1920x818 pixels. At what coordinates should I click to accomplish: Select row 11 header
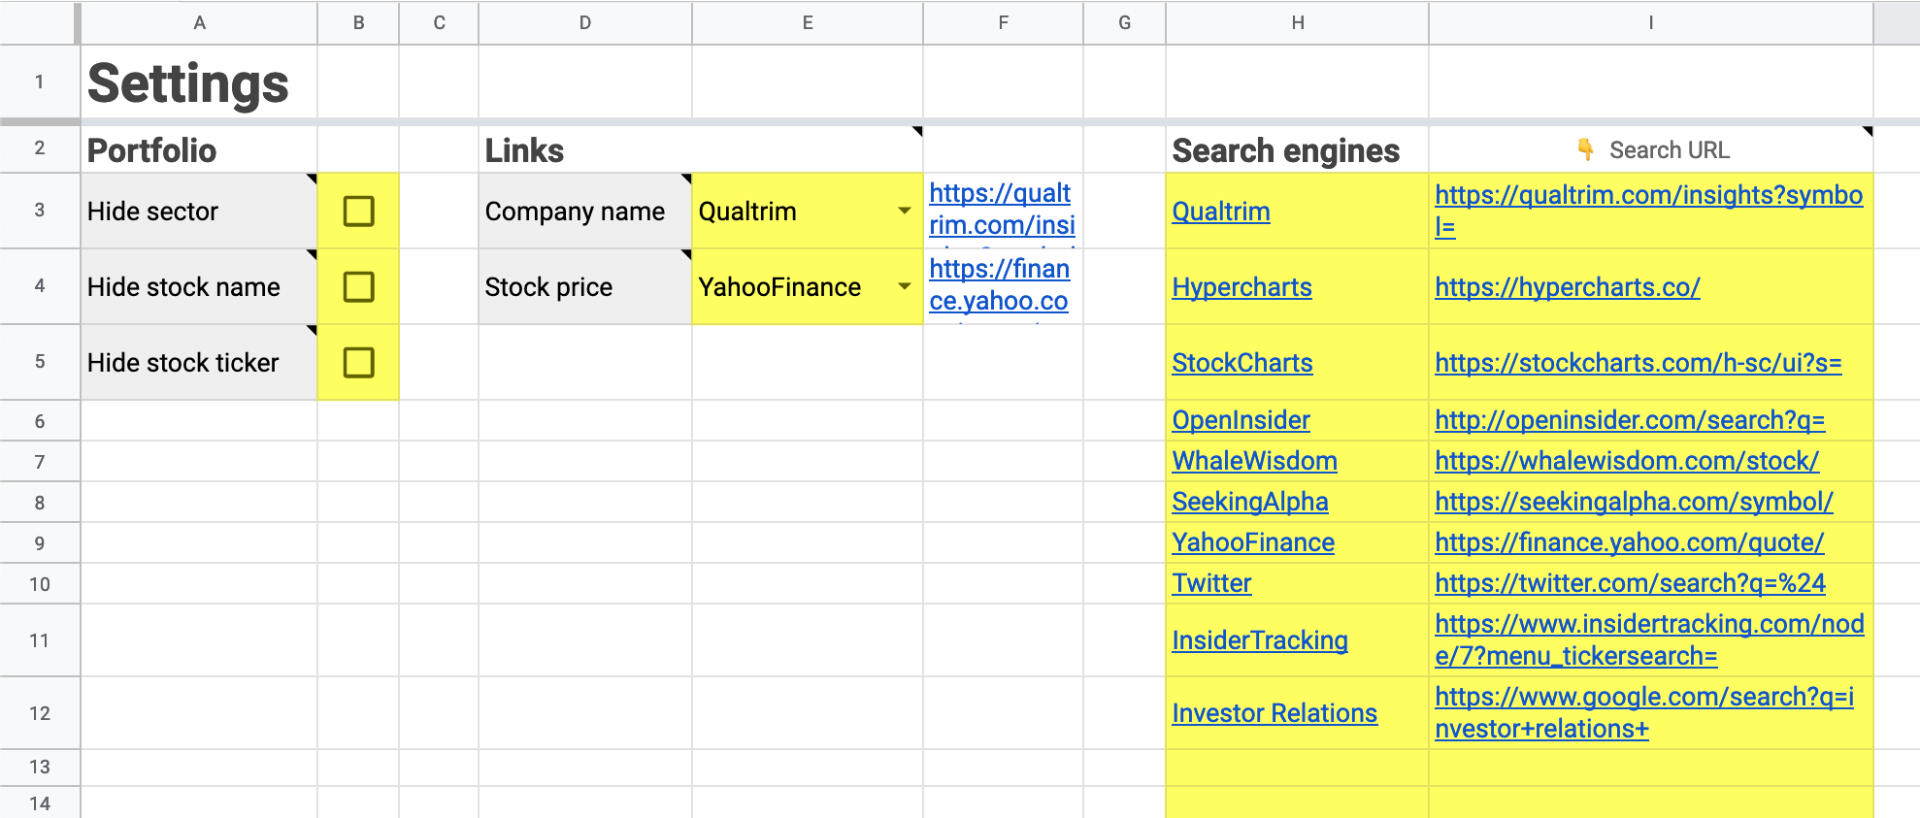tap(39, 640)
